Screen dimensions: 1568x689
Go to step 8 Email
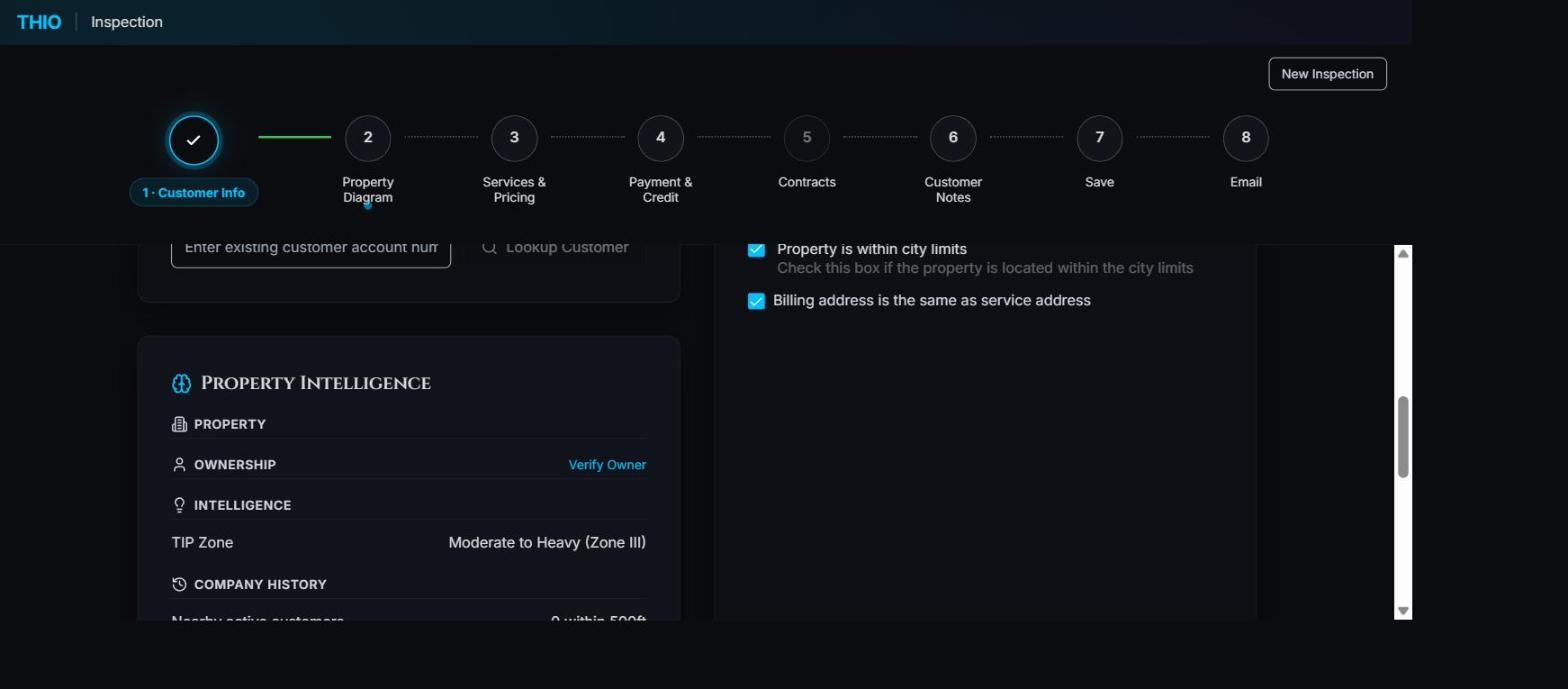coord(1246,138)
